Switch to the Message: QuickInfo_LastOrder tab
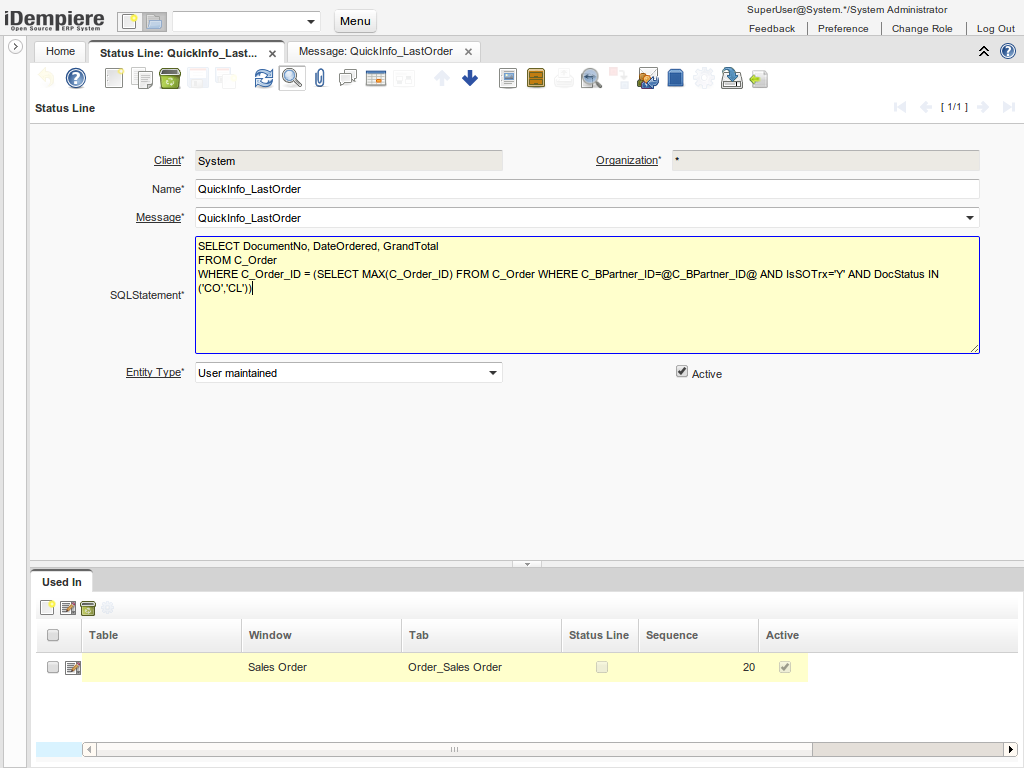Viewport: 1024px width, 768px height. click(376, 51)
